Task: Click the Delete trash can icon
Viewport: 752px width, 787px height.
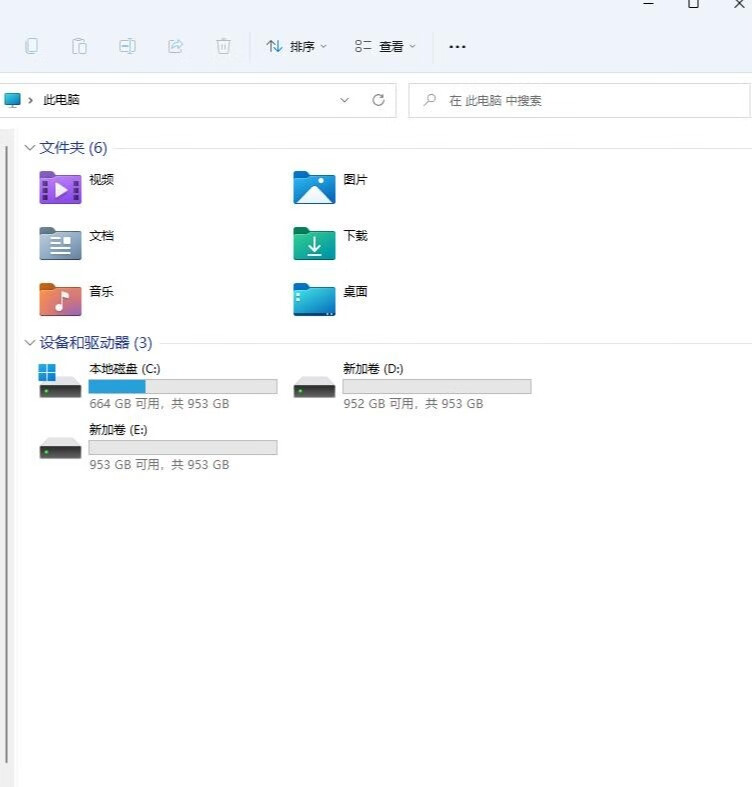Action: [x=223, y=46]
